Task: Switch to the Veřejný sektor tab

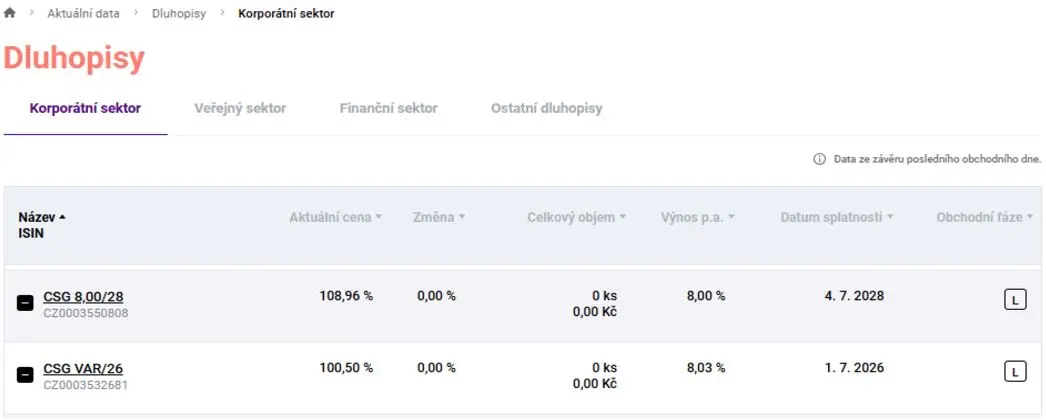Action: [240, 108]
